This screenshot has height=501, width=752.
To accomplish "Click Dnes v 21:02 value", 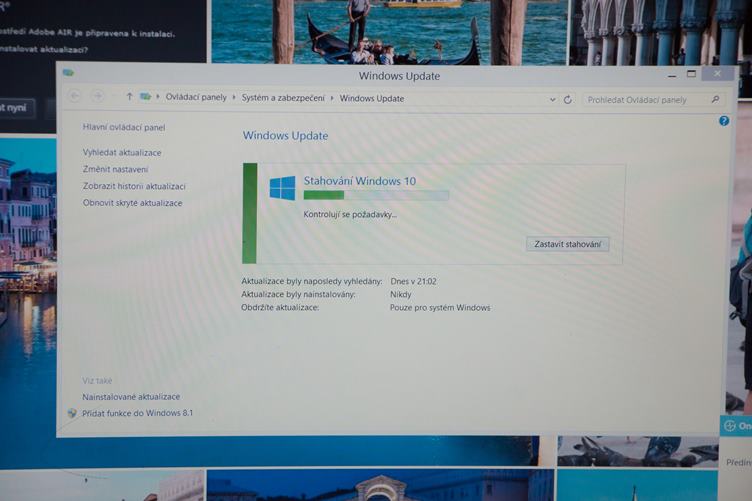I will point(413,281).
